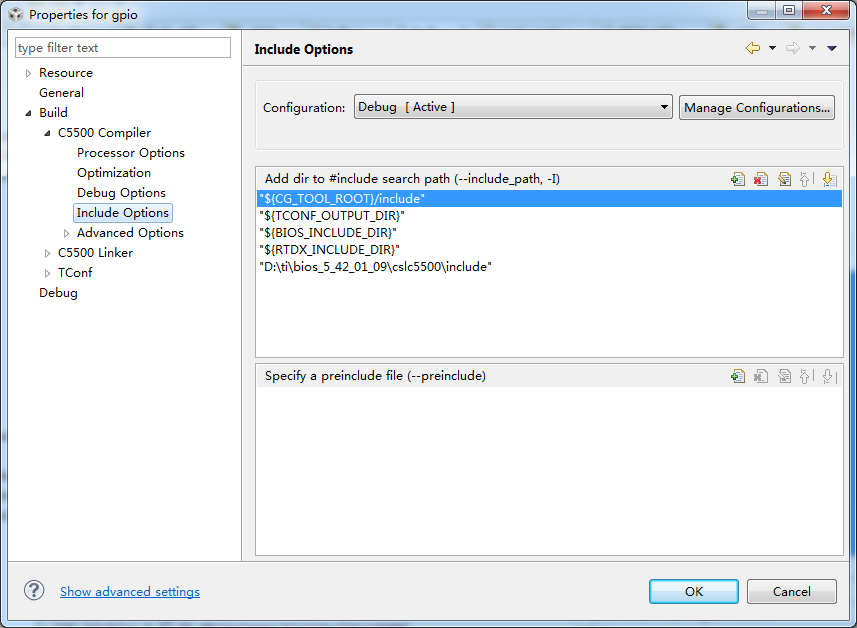This screenshot has width=857, height=628.
Task: Open the Include Options view menu arrow
Action: coord(832,48)
